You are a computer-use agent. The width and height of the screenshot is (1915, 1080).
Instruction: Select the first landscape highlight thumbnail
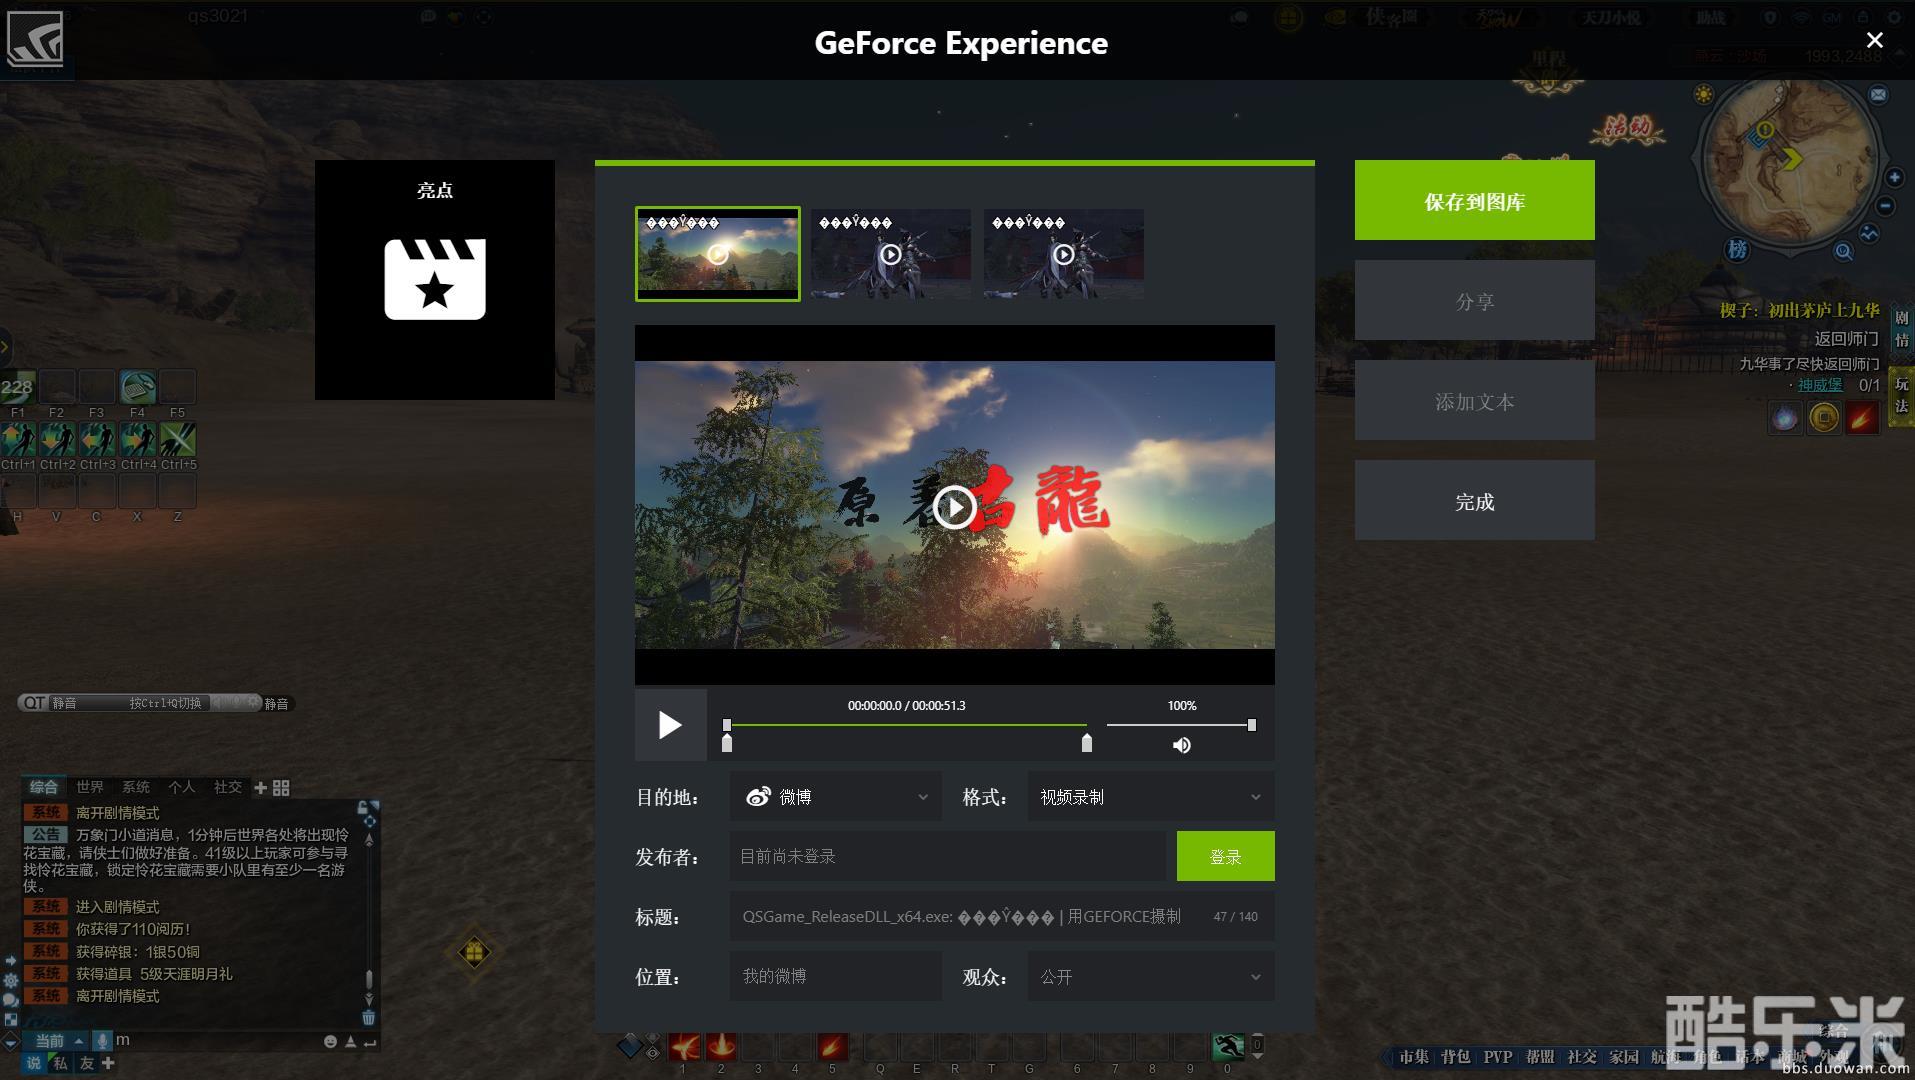click(x=718, y=254)
